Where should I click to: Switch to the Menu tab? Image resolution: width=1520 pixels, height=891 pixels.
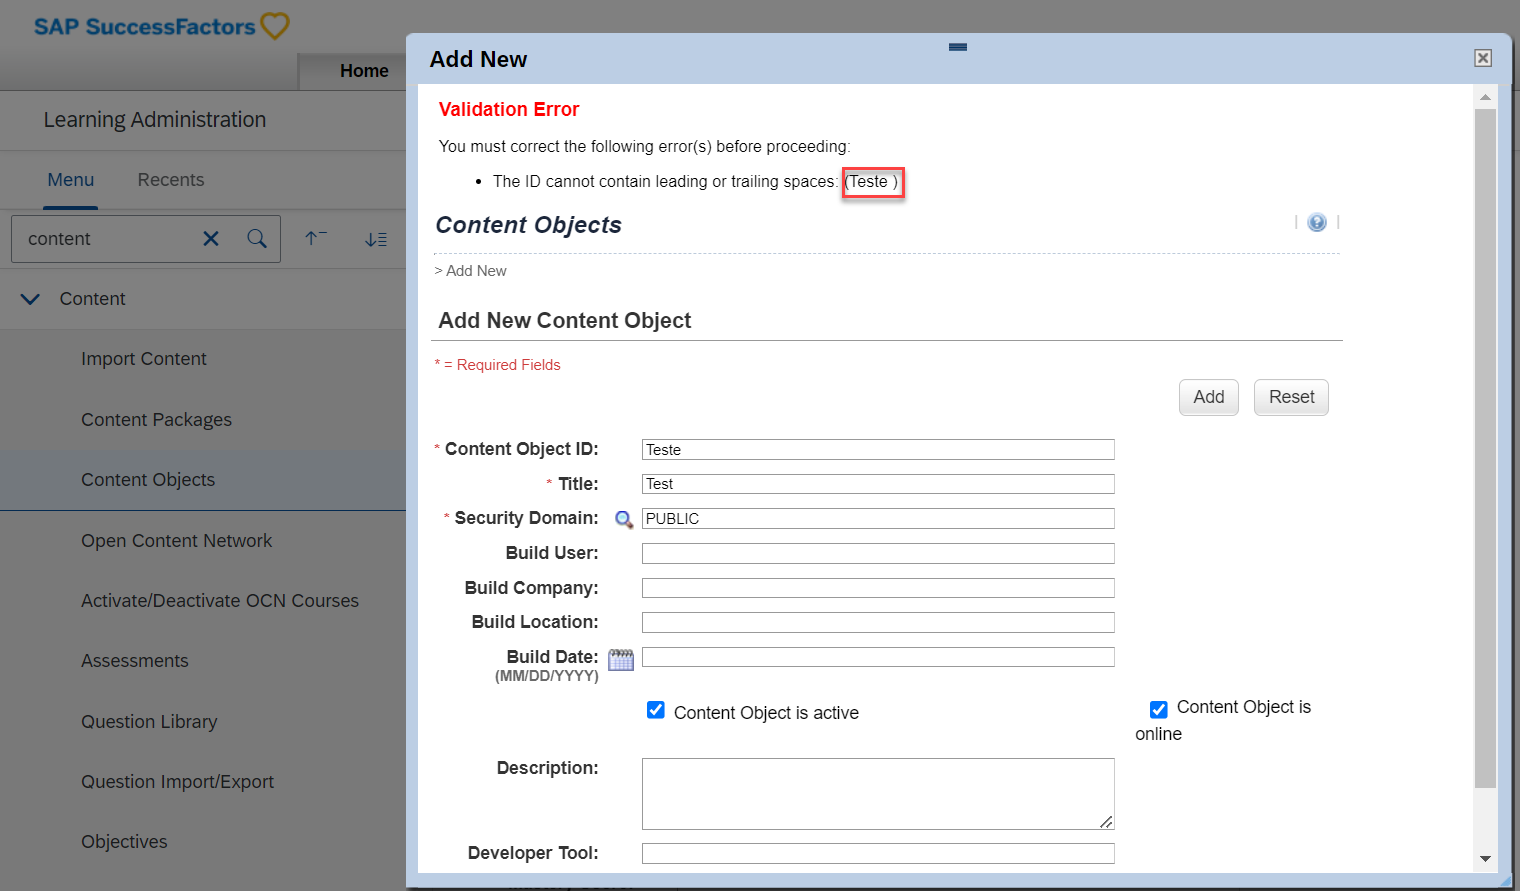(71, 180)
